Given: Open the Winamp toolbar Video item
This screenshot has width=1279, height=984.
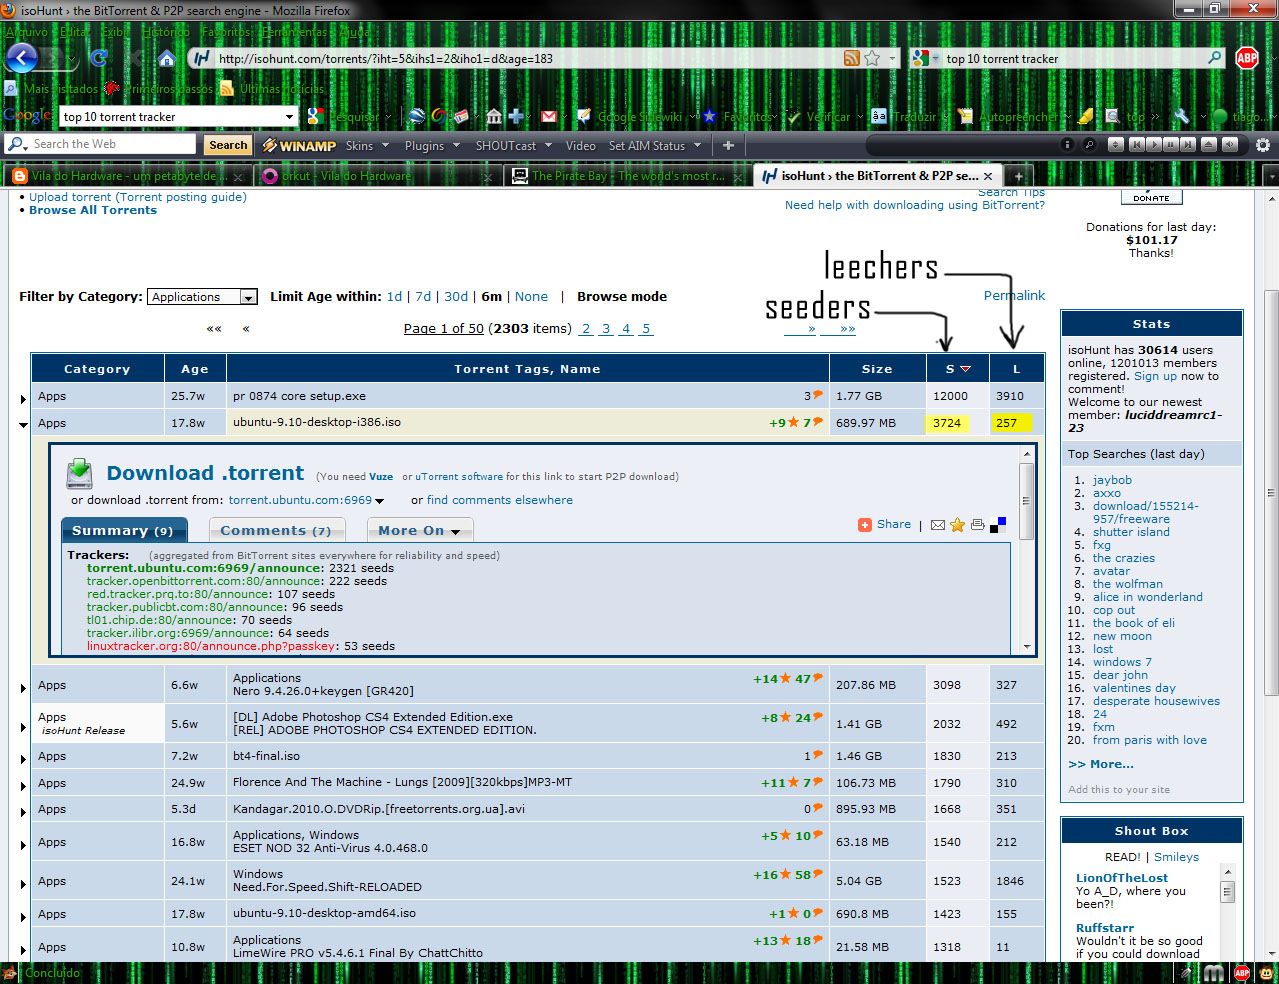Looking at the screenshot, I should (x=580, y=145).
